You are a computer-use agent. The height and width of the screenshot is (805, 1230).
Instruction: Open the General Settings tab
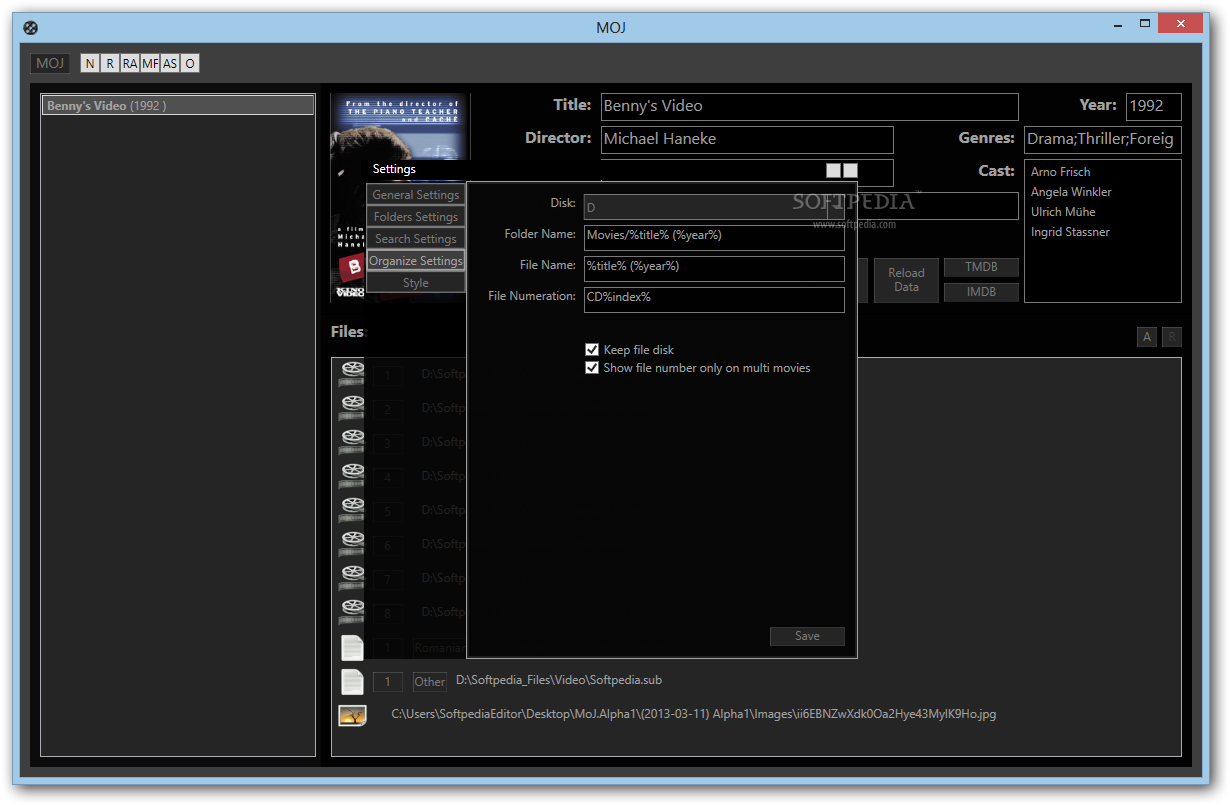tap(416, 195)
